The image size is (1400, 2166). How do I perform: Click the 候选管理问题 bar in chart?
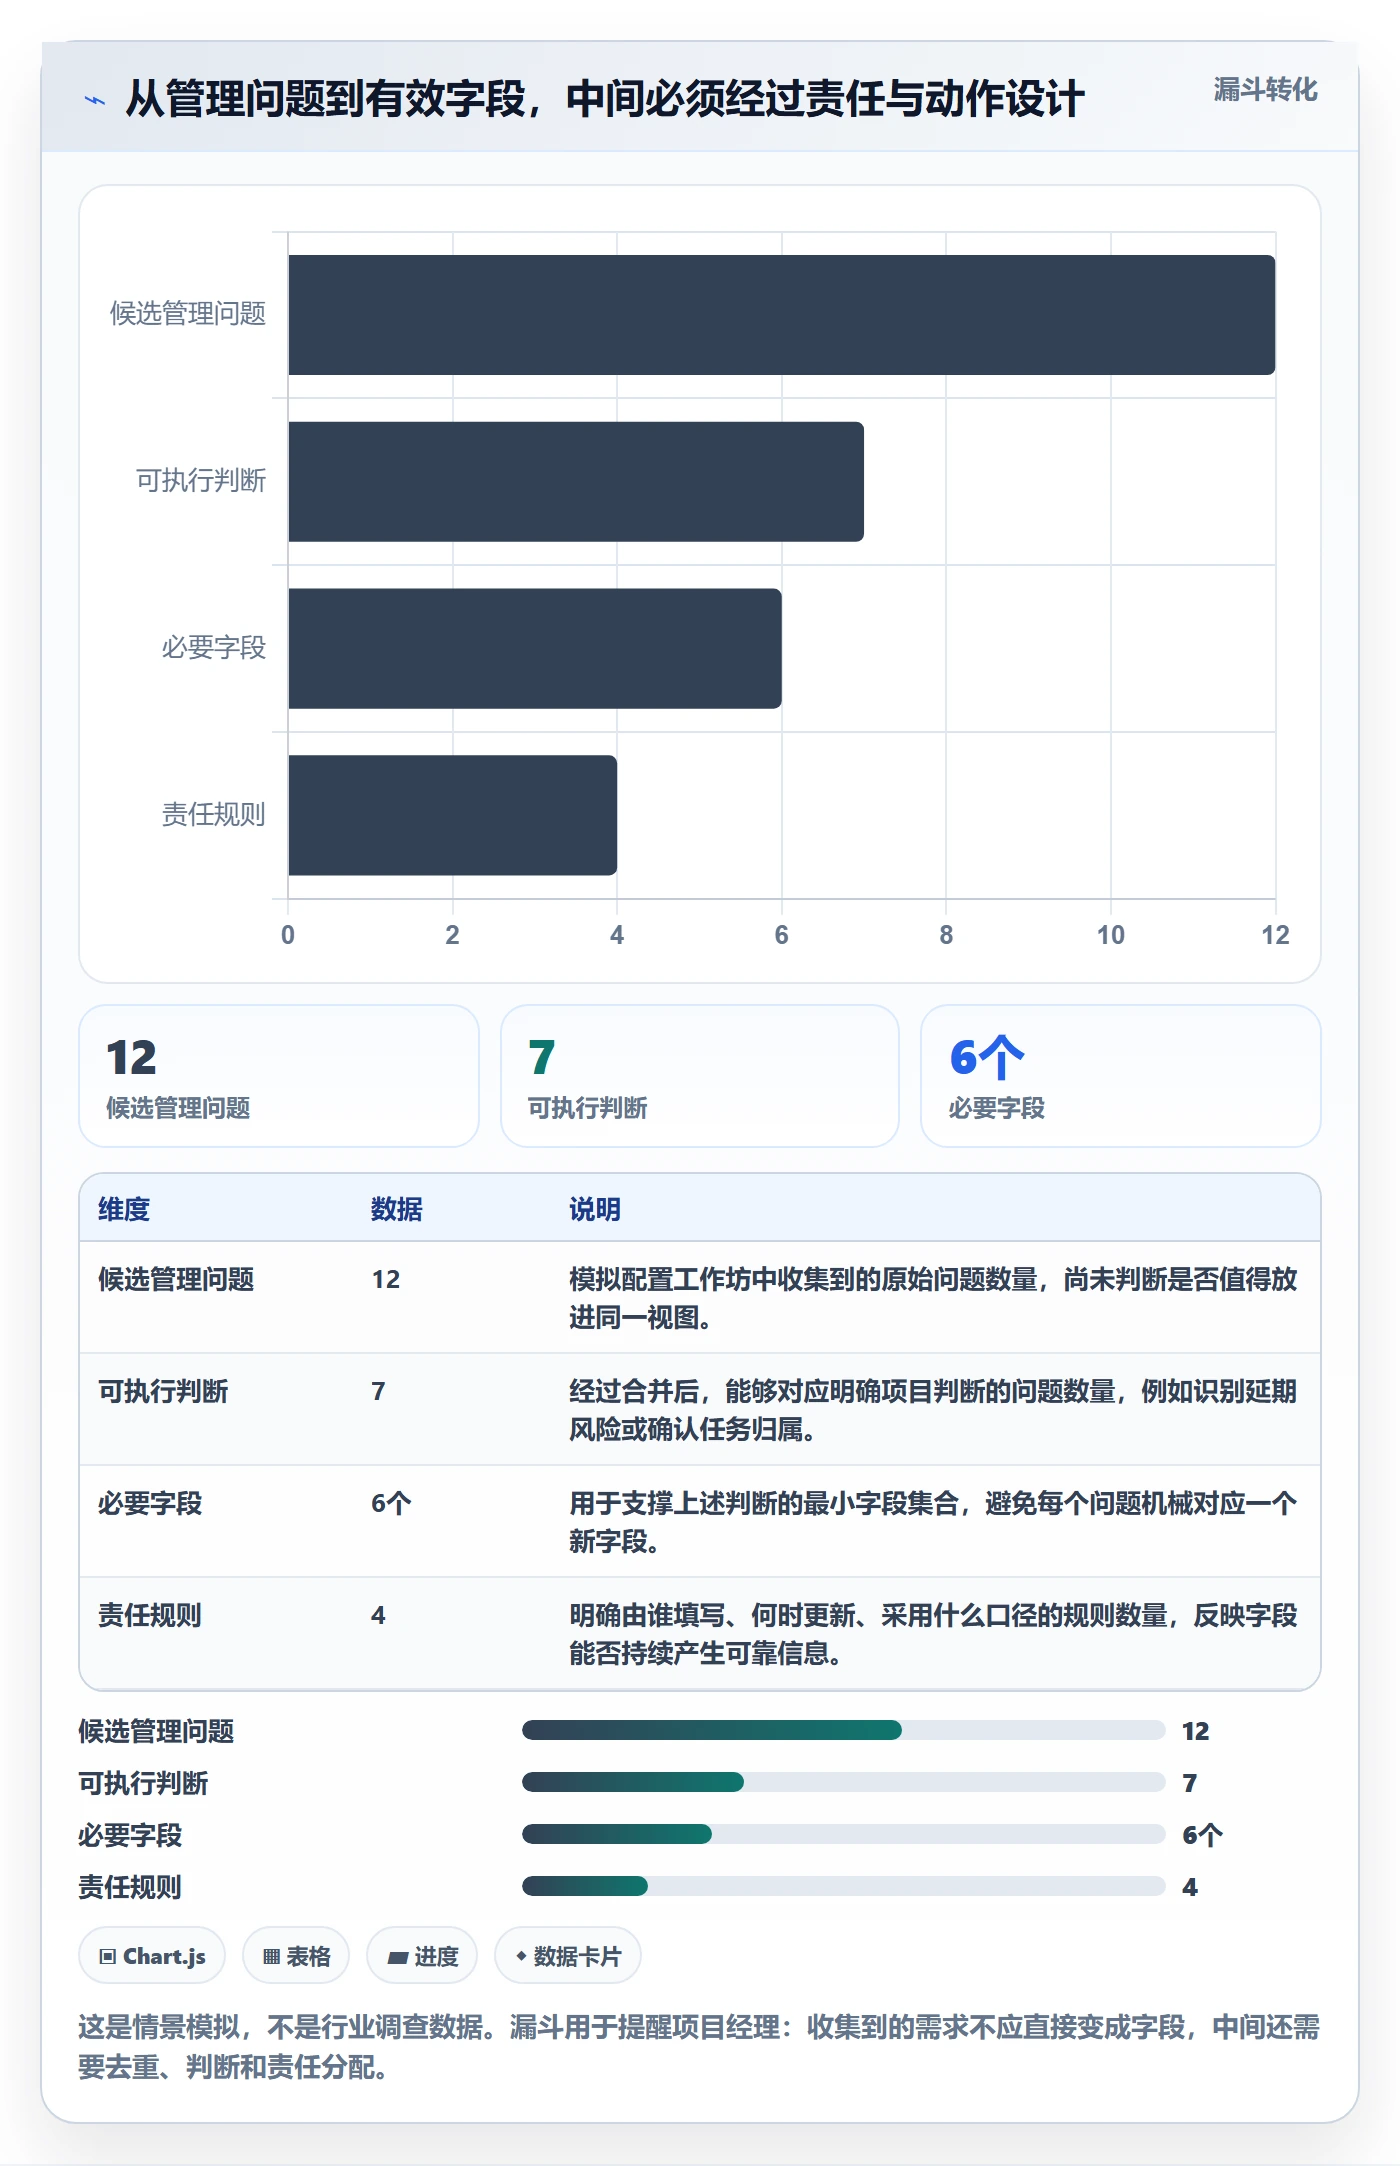coord(782,315)
